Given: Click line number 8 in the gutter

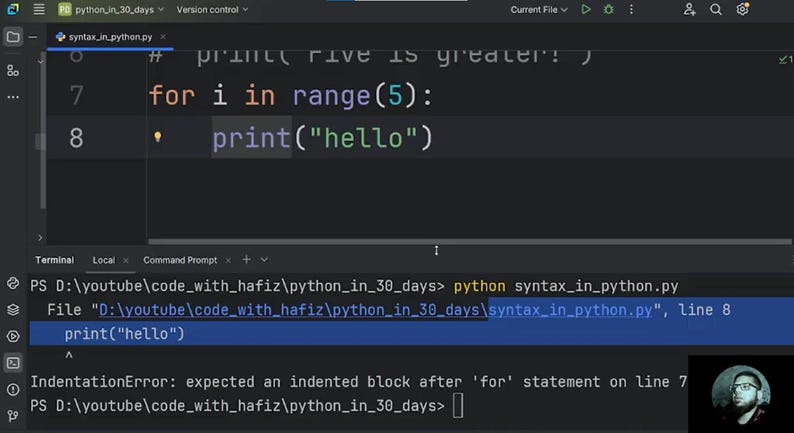Looking at the screenshot, I should pyautogui.click(x=76, y=138).
